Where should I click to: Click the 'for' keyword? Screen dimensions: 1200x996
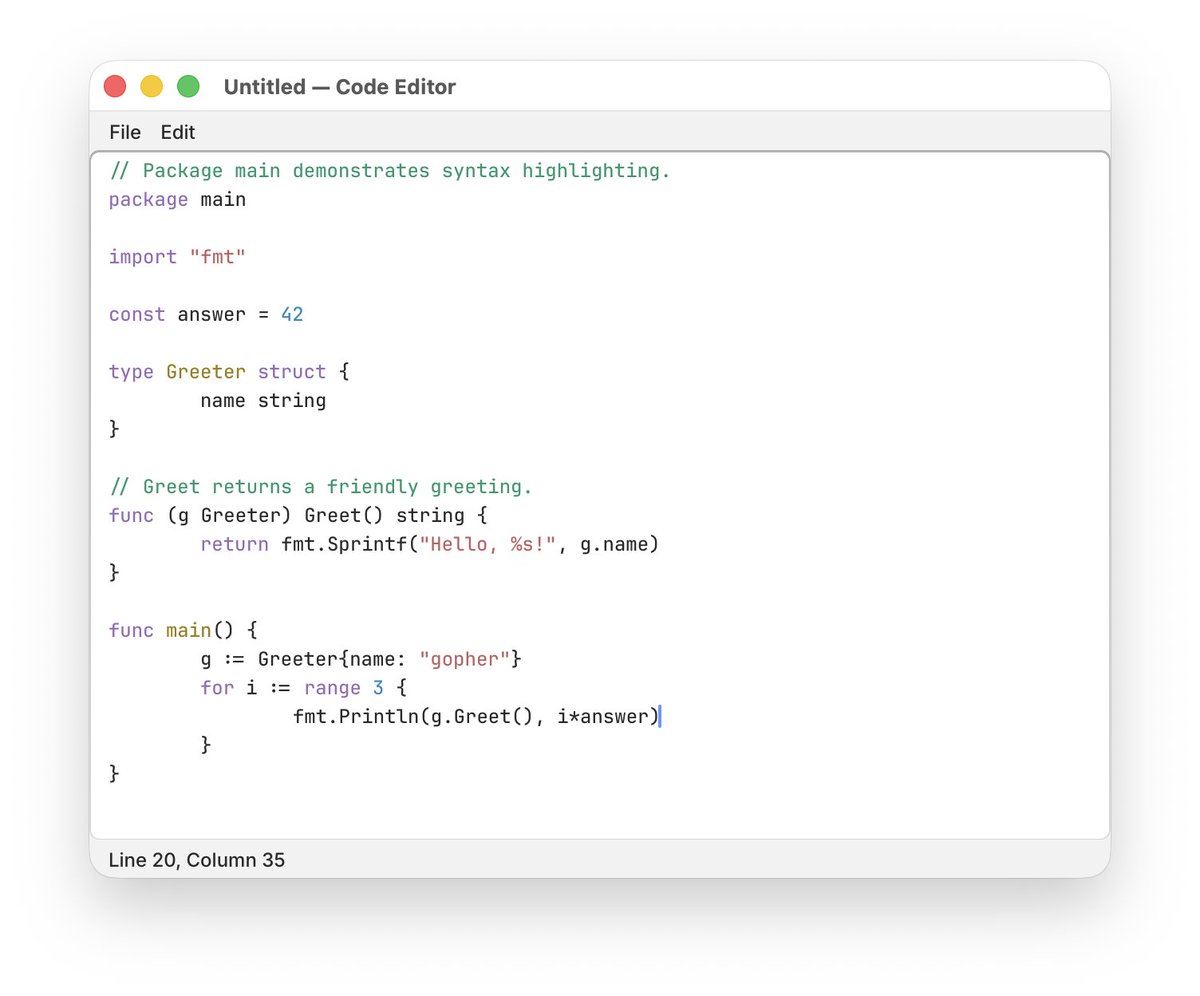point(217,688)
